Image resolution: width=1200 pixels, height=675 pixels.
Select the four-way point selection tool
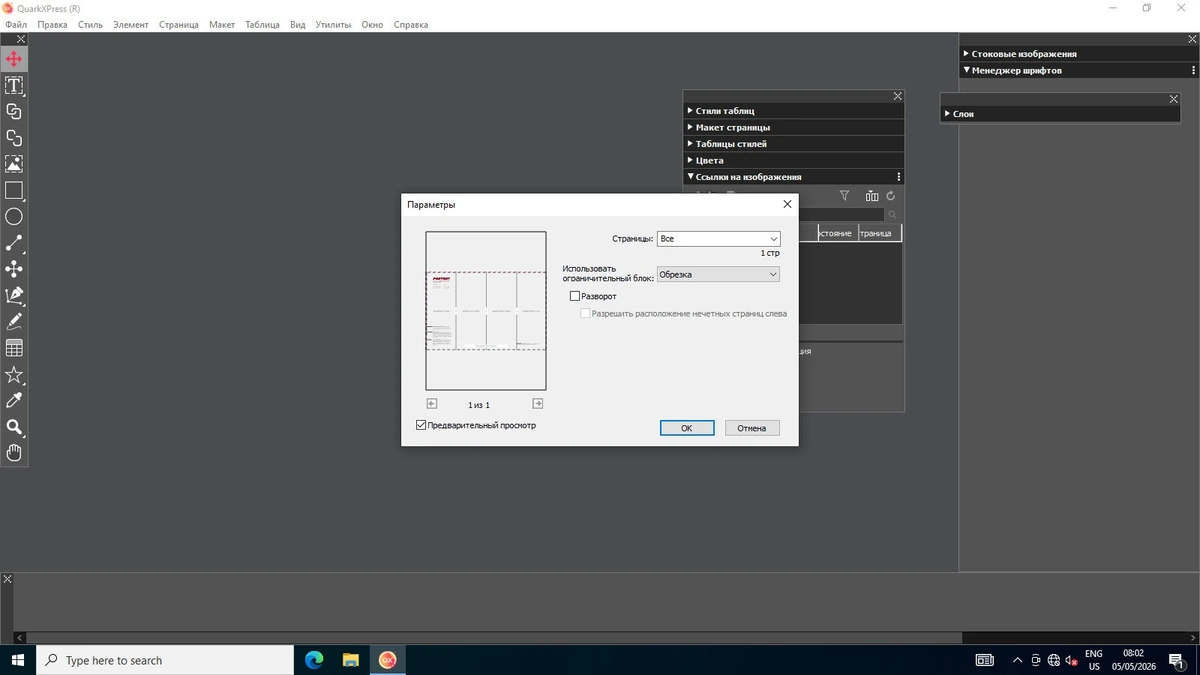click(x=14, y=269)
